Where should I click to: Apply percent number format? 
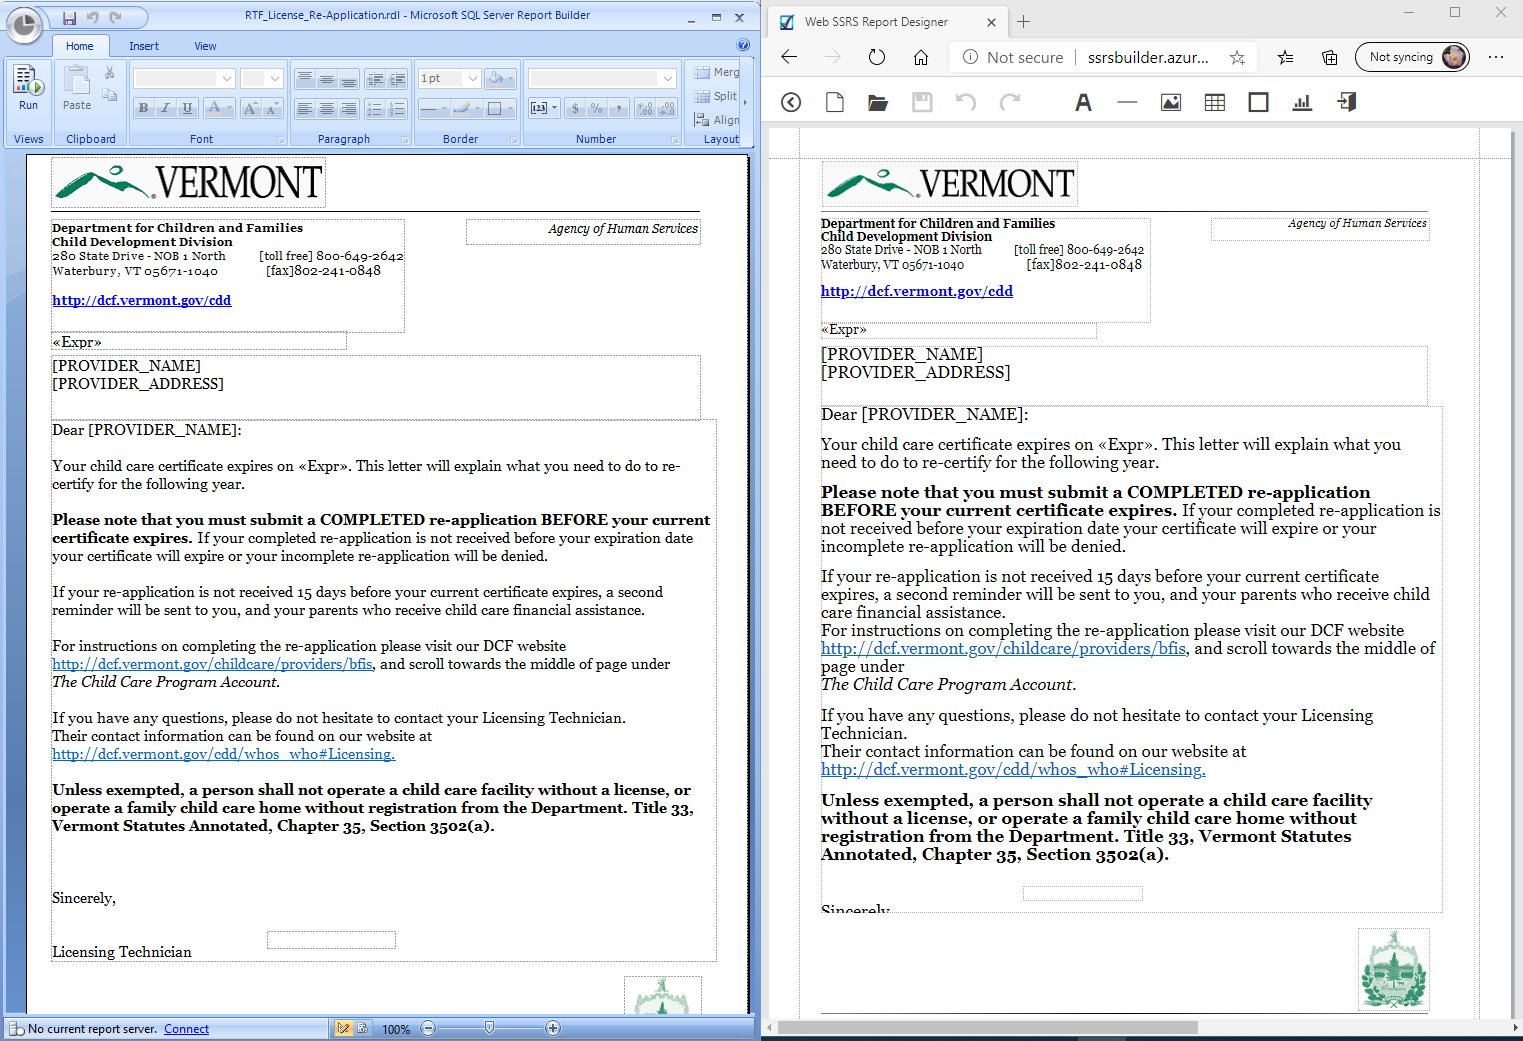coord(597,108)
